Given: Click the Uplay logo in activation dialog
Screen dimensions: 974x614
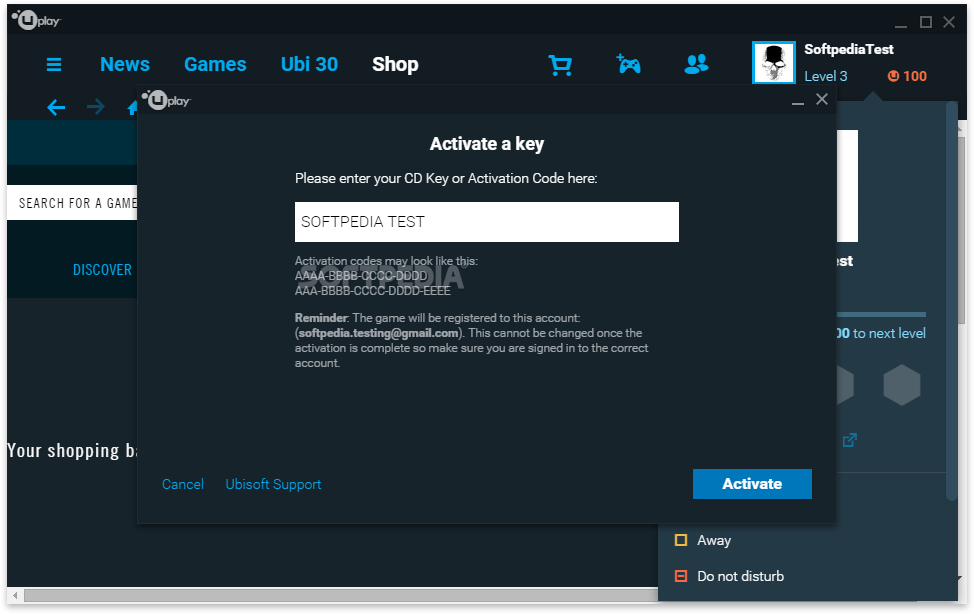Looking at the screenshot, I should 166,99.
